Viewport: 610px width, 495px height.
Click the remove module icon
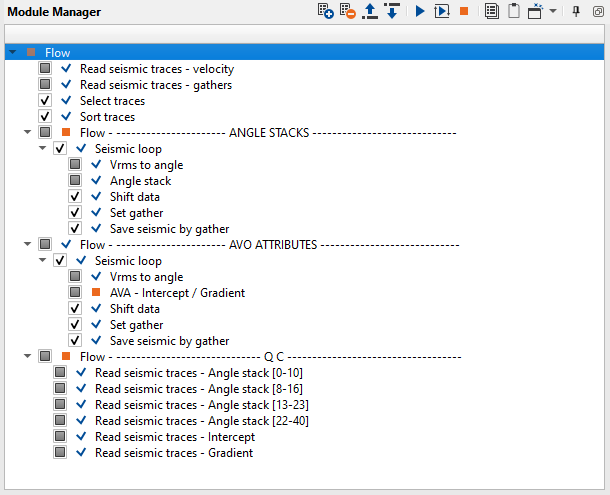[347, 11]
